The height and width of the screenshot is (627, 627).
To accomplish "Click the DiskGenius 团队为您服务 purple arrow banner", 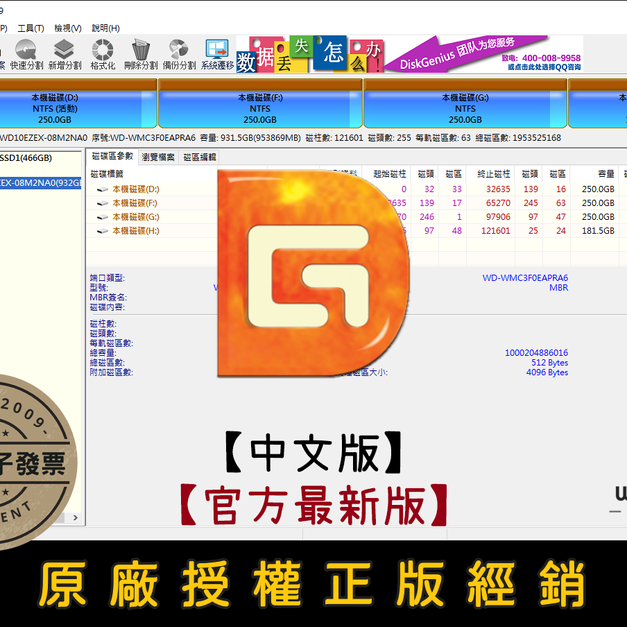I will point(460,55).
